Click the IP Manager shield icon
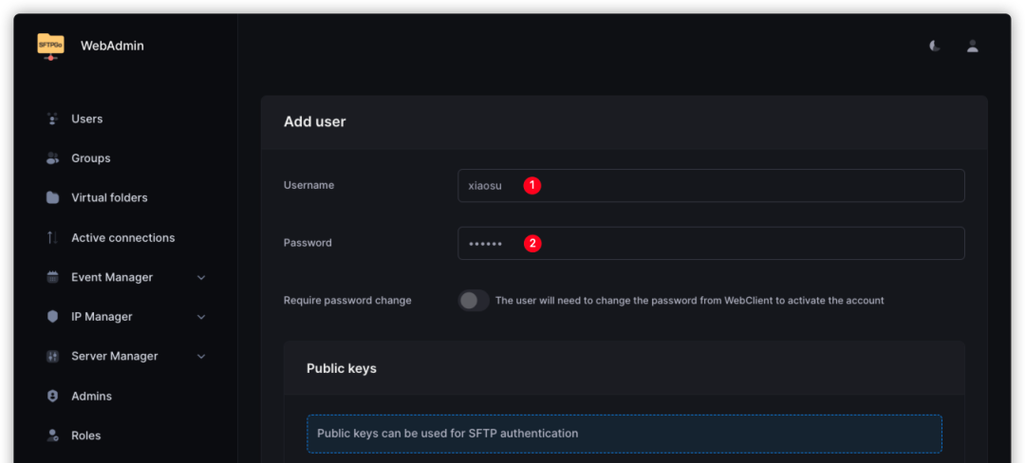Image resolution: width=1025 pixels, height=463 pixels. 53,317
